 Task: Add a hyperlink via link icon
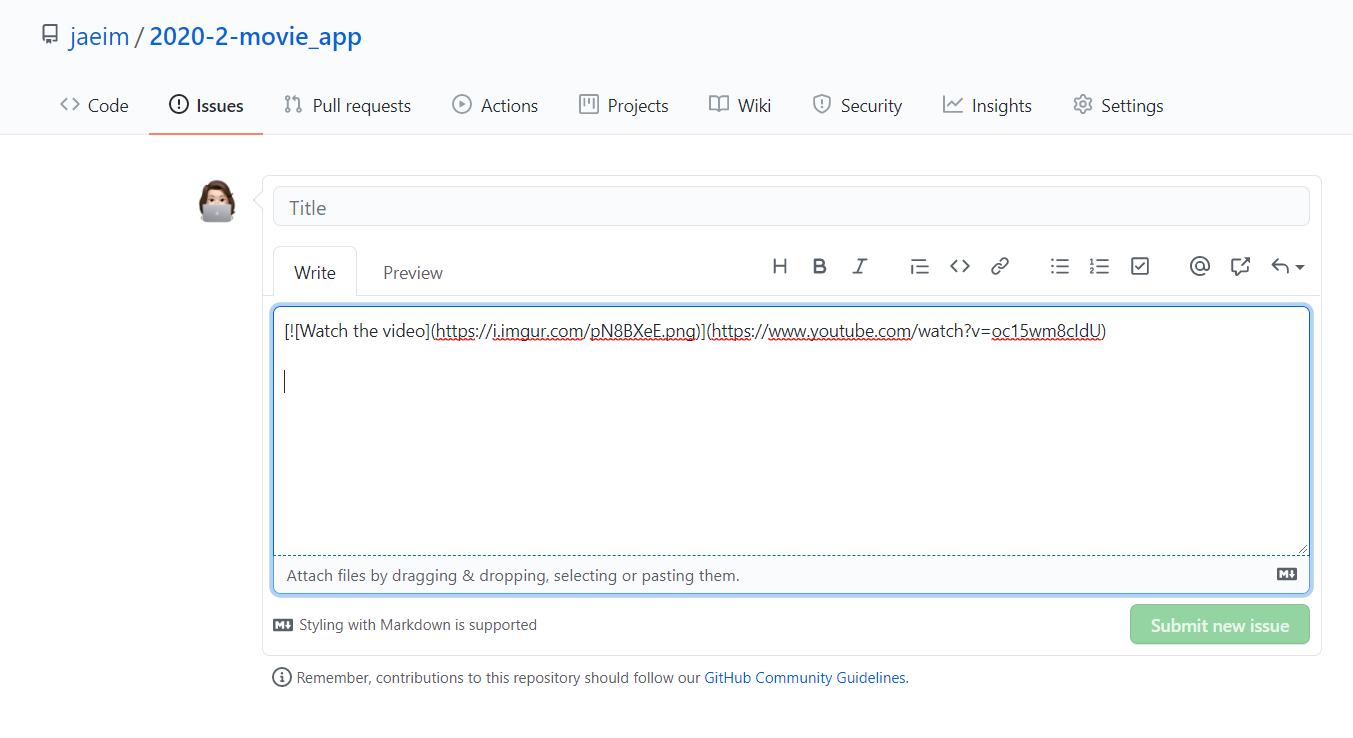[999, 266]
